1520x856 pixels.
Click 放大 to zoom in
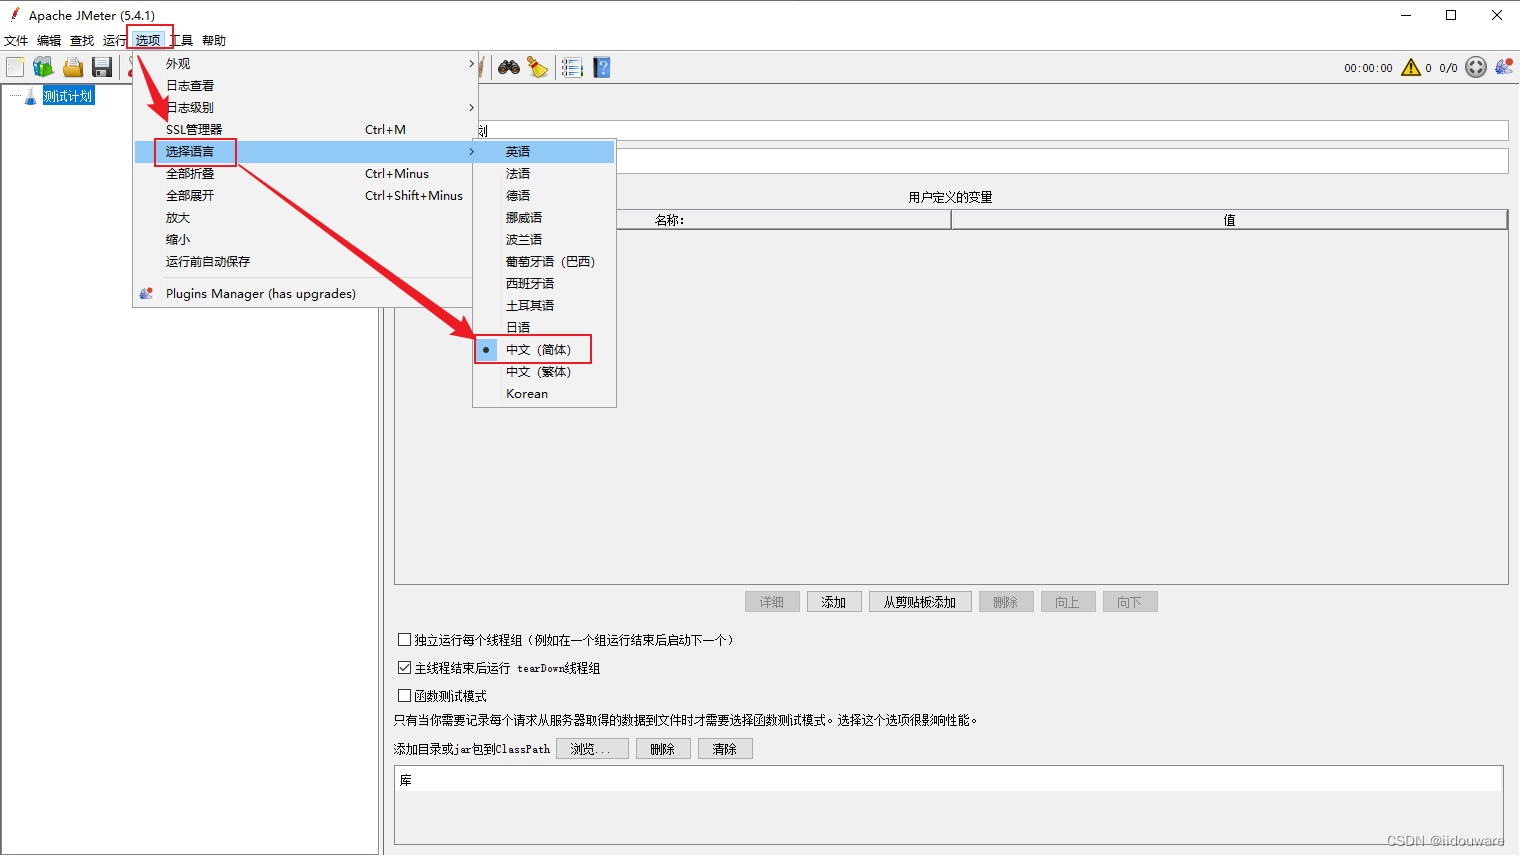point(306,218)
